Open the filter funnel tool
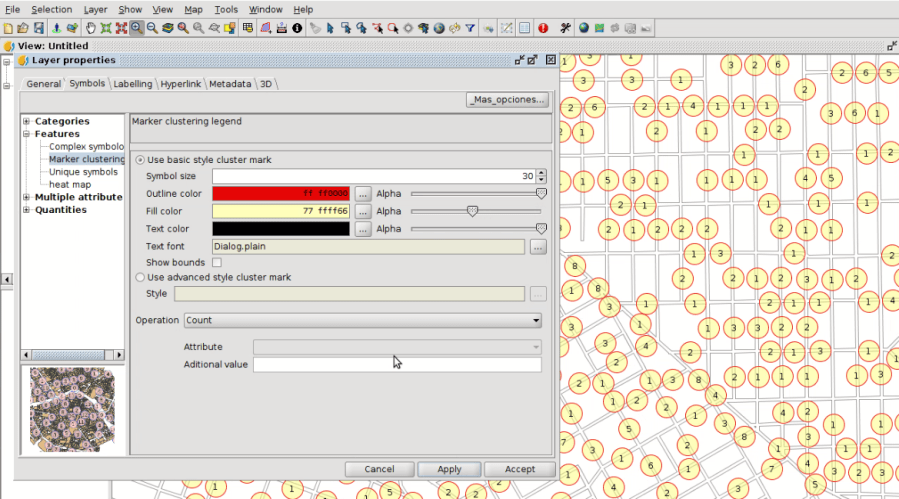 pos(470,28)
